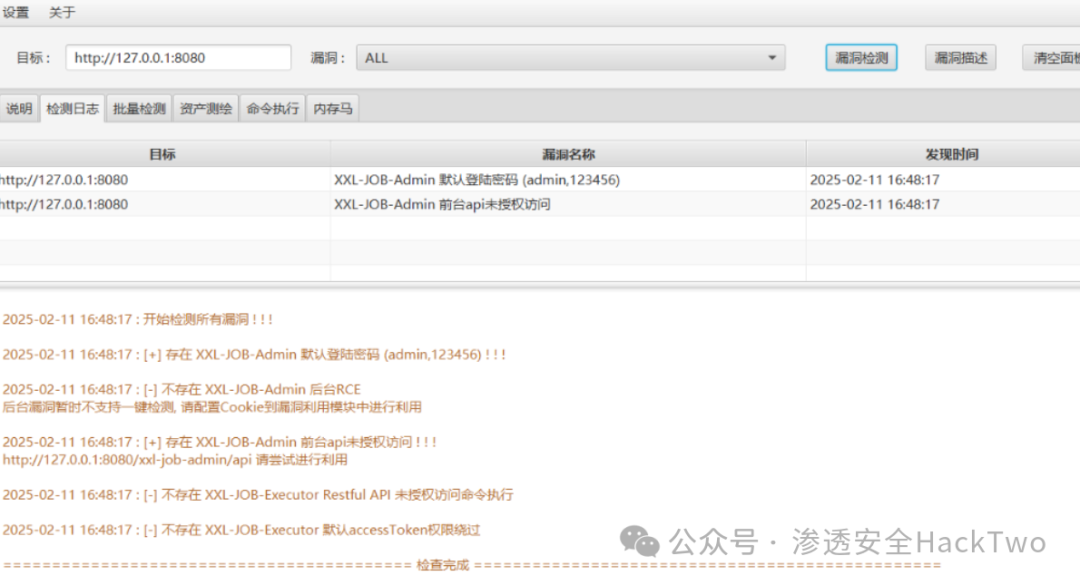Viewport: 1080px width, 585px height.
Task: Click the 目标 column header
Action: click(164, 154)
